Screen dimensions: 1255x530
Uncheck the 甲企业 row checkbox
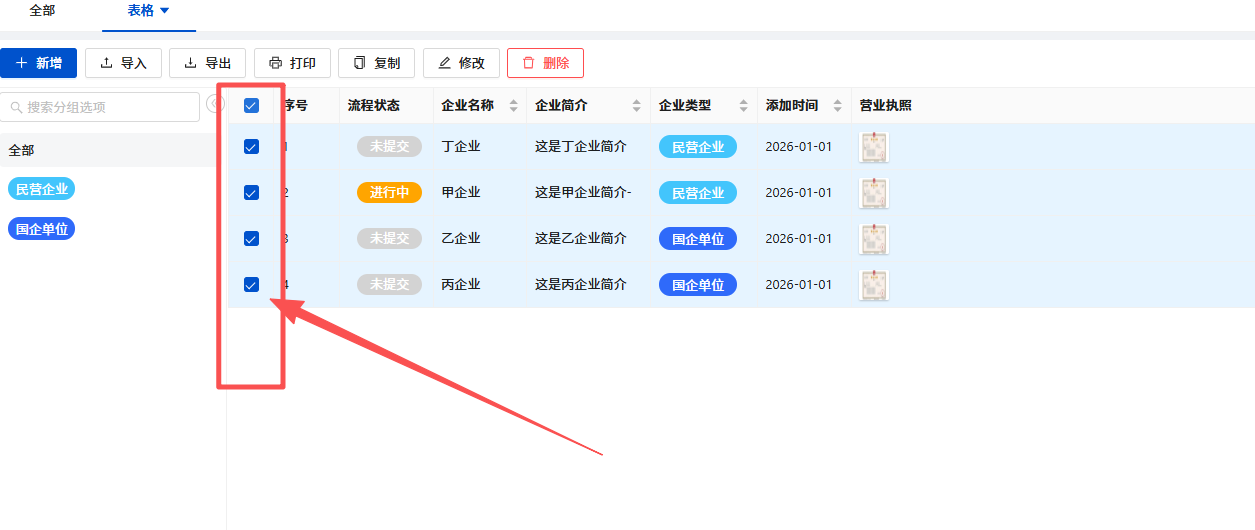tap(251, 193)
